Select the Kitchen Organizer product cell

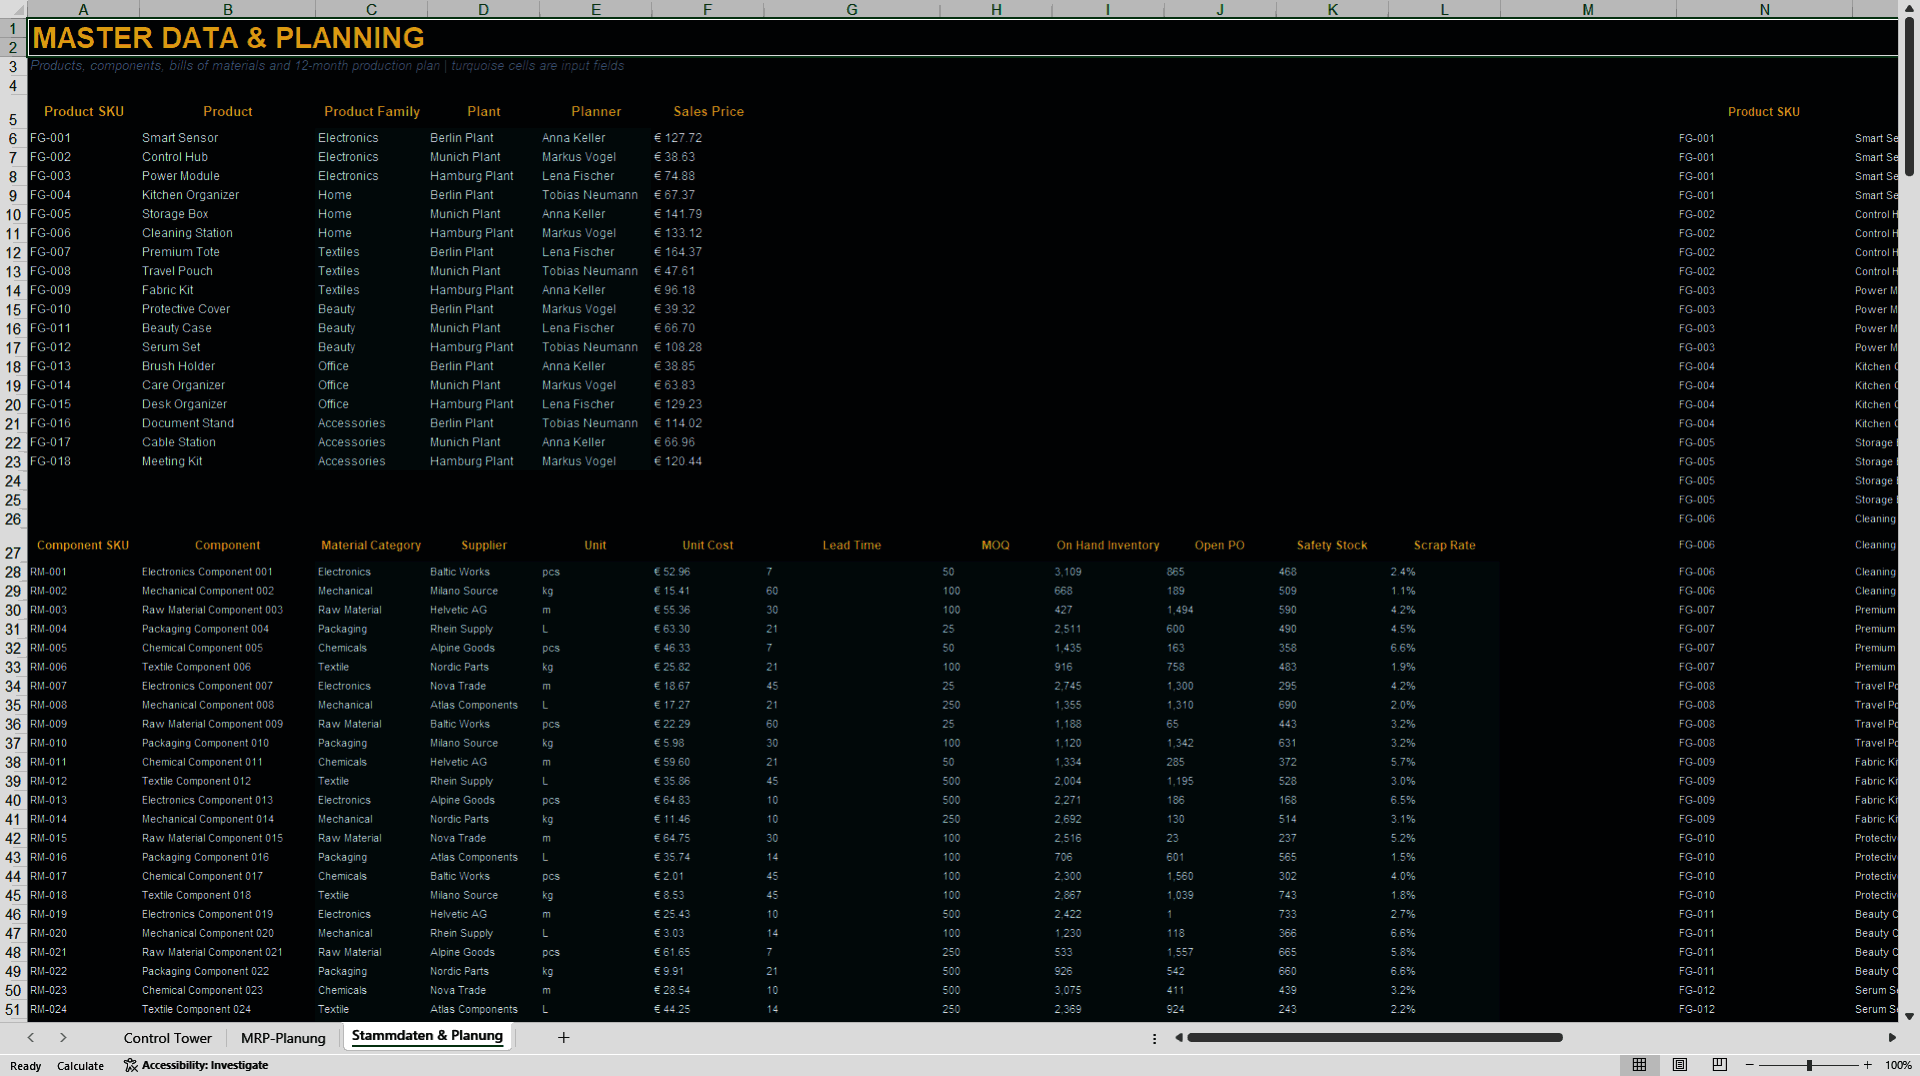click(227, 195)
